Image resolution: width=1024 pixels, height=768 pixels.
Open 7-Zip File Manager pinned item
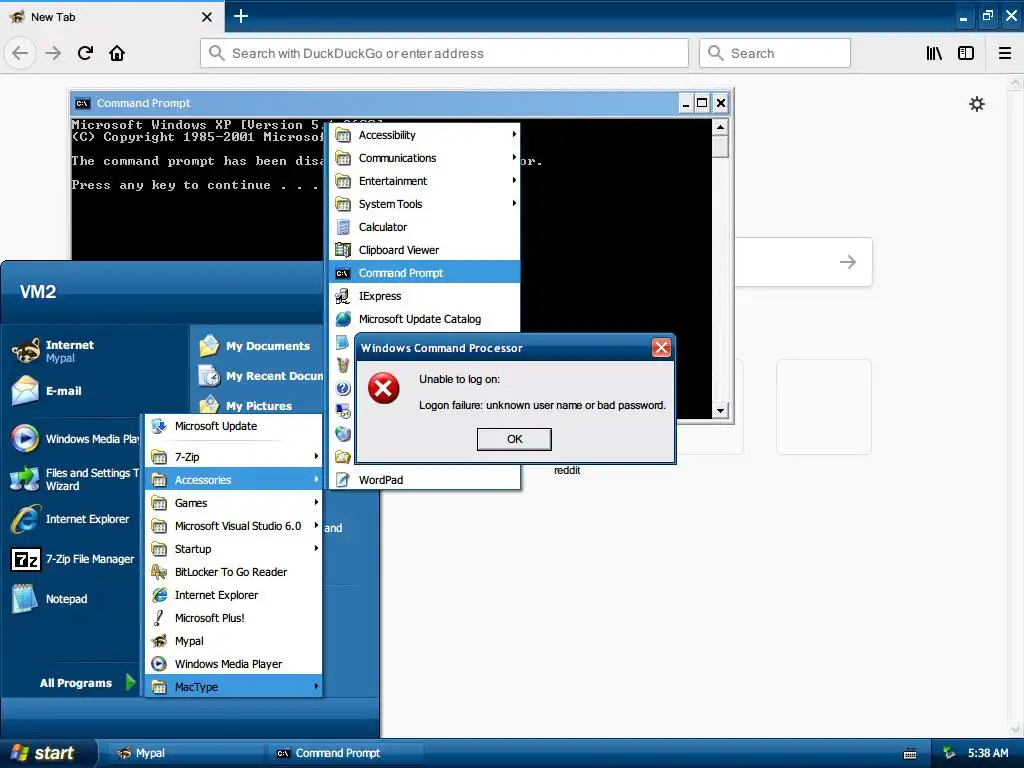74,559
